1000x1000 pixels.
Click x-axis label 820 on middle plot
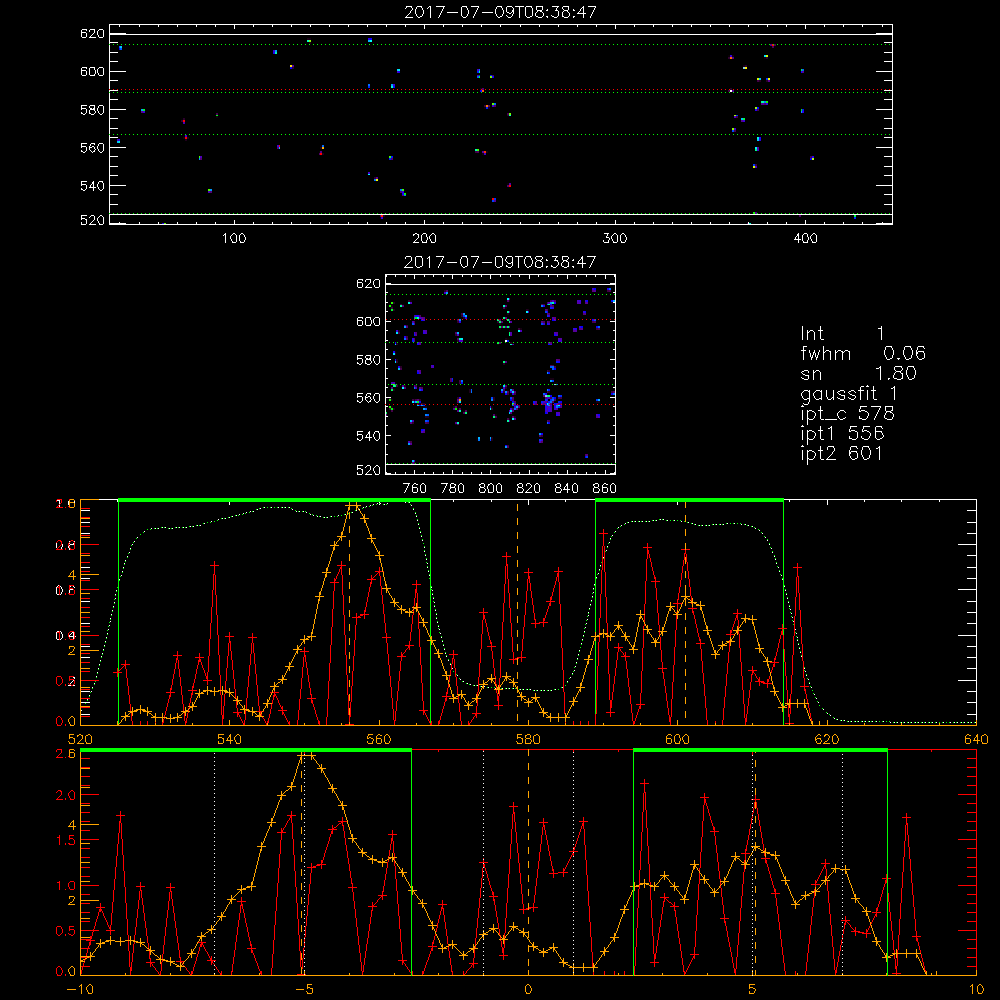pos(529,489)
